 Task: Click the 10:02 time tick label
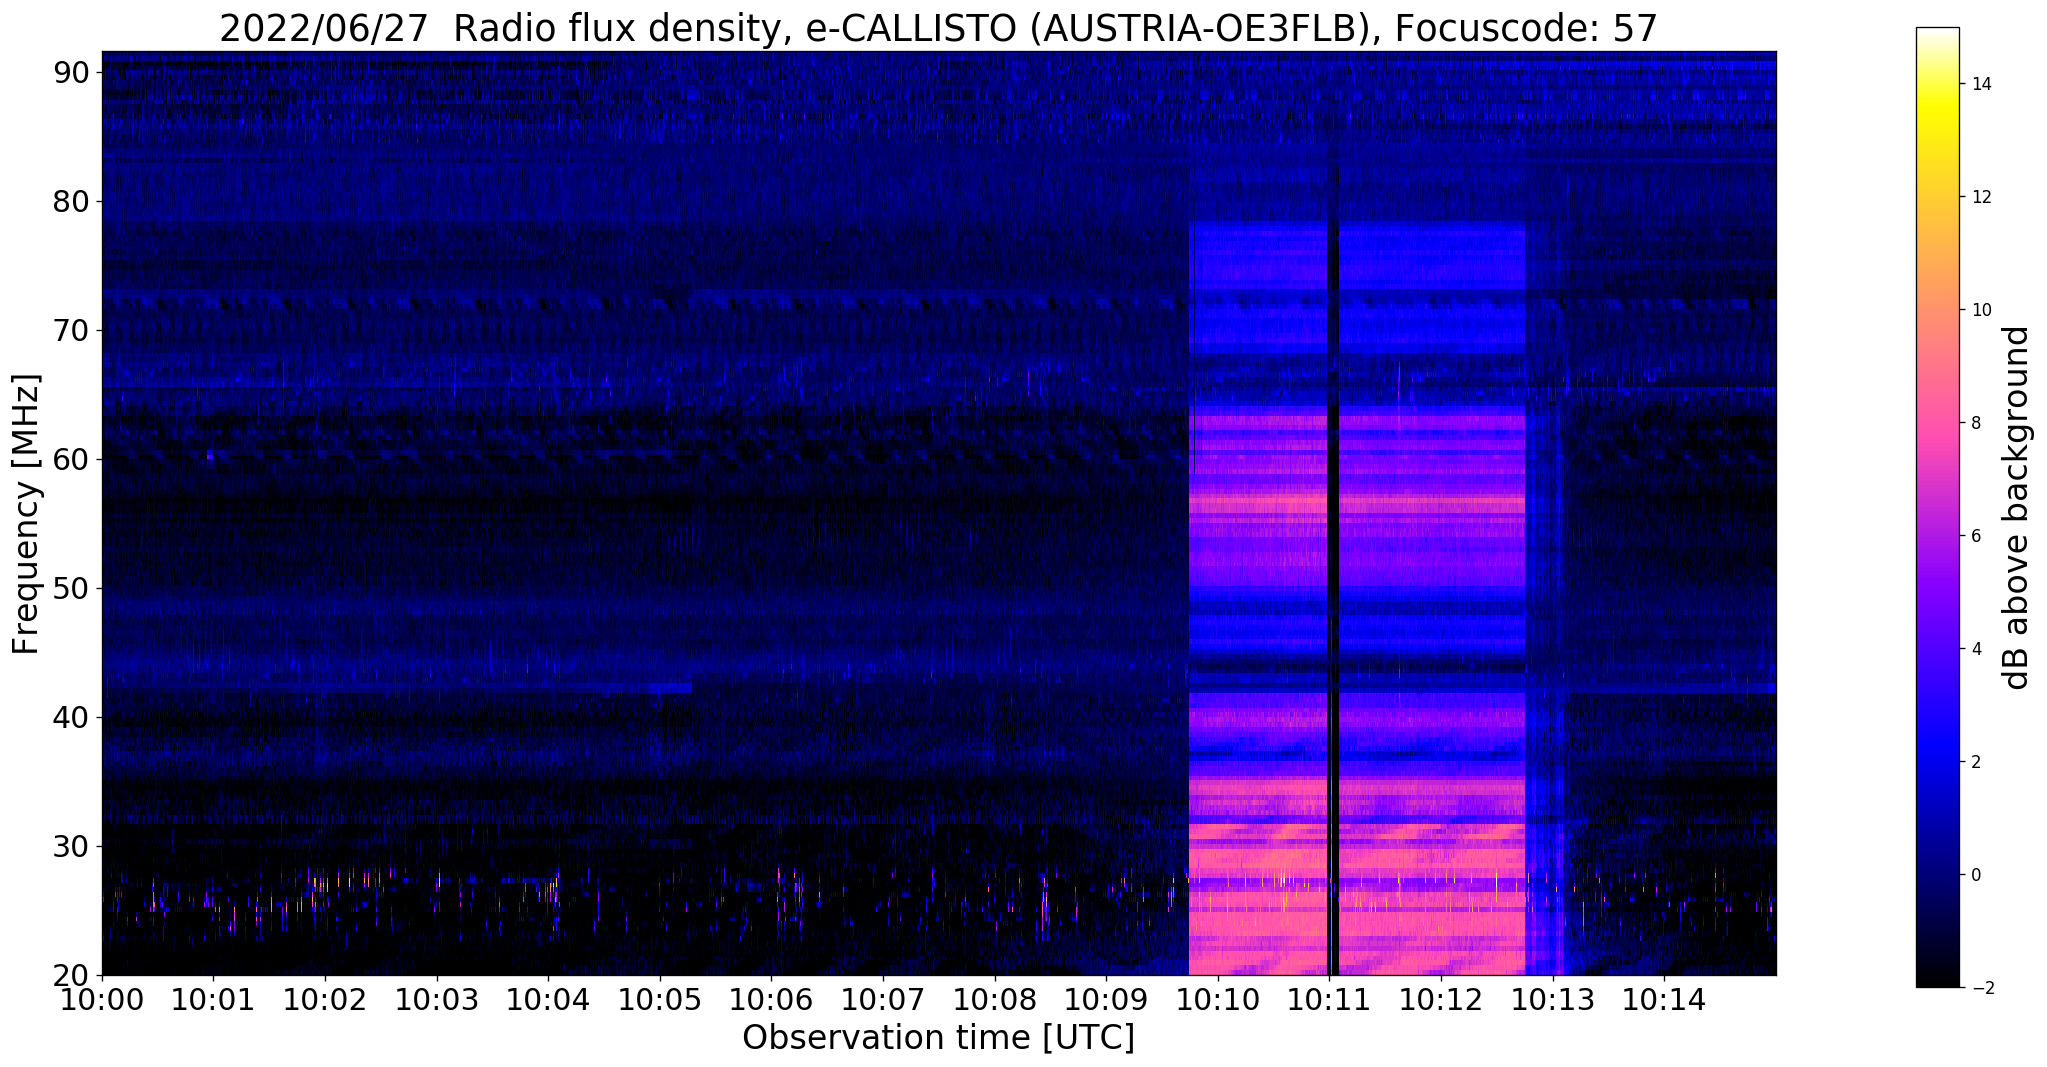(325, 999)
